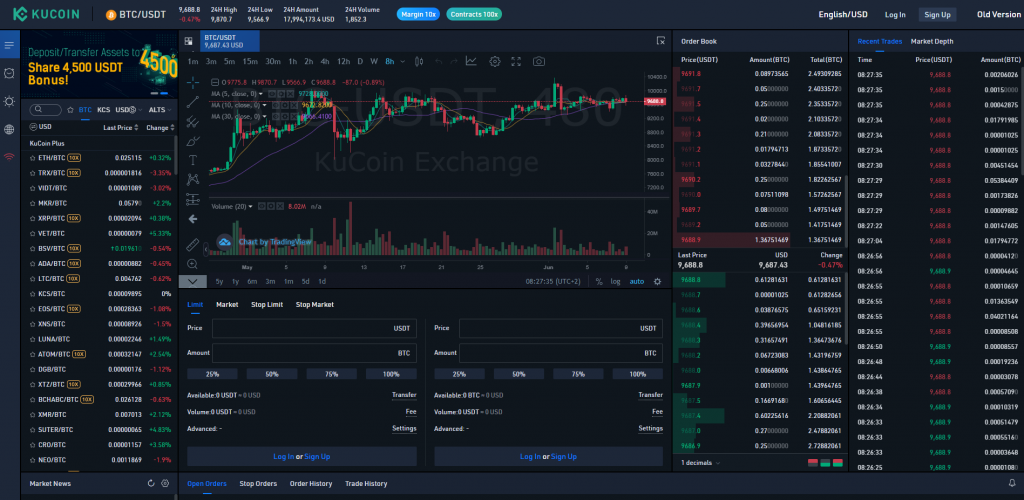The height and width of the screenshot is (500, 1024).
Task: Switch to Old Version link
Action: click(999, 14)
